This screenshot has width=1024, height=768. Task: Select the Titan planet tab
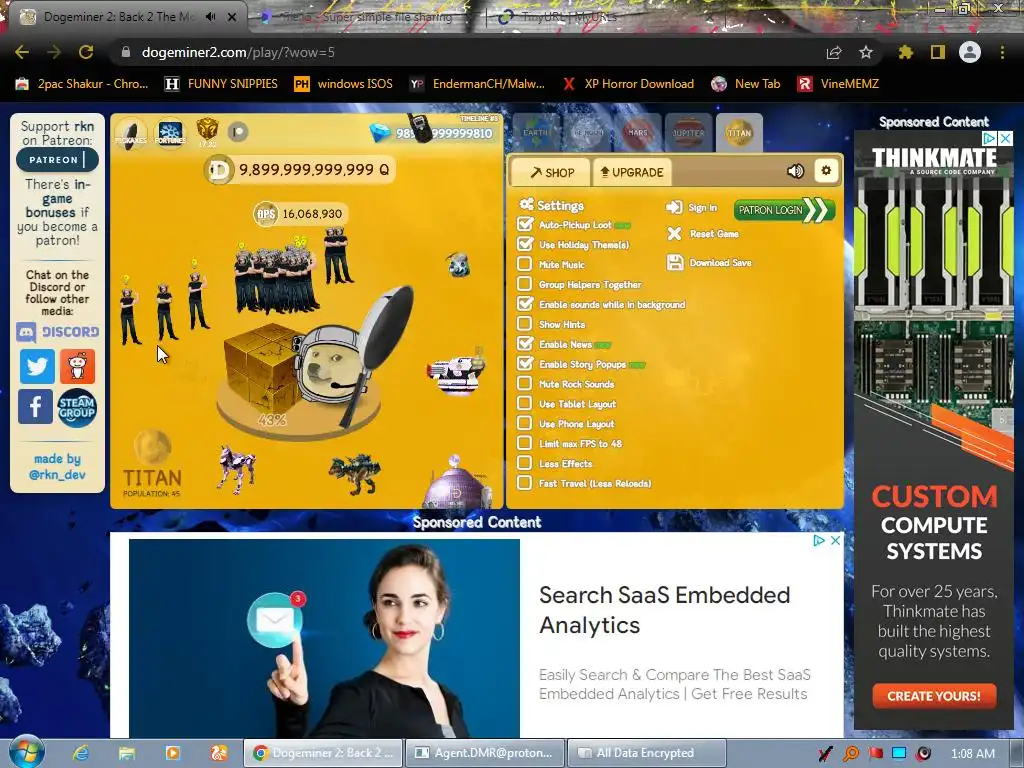coord(739,133)
